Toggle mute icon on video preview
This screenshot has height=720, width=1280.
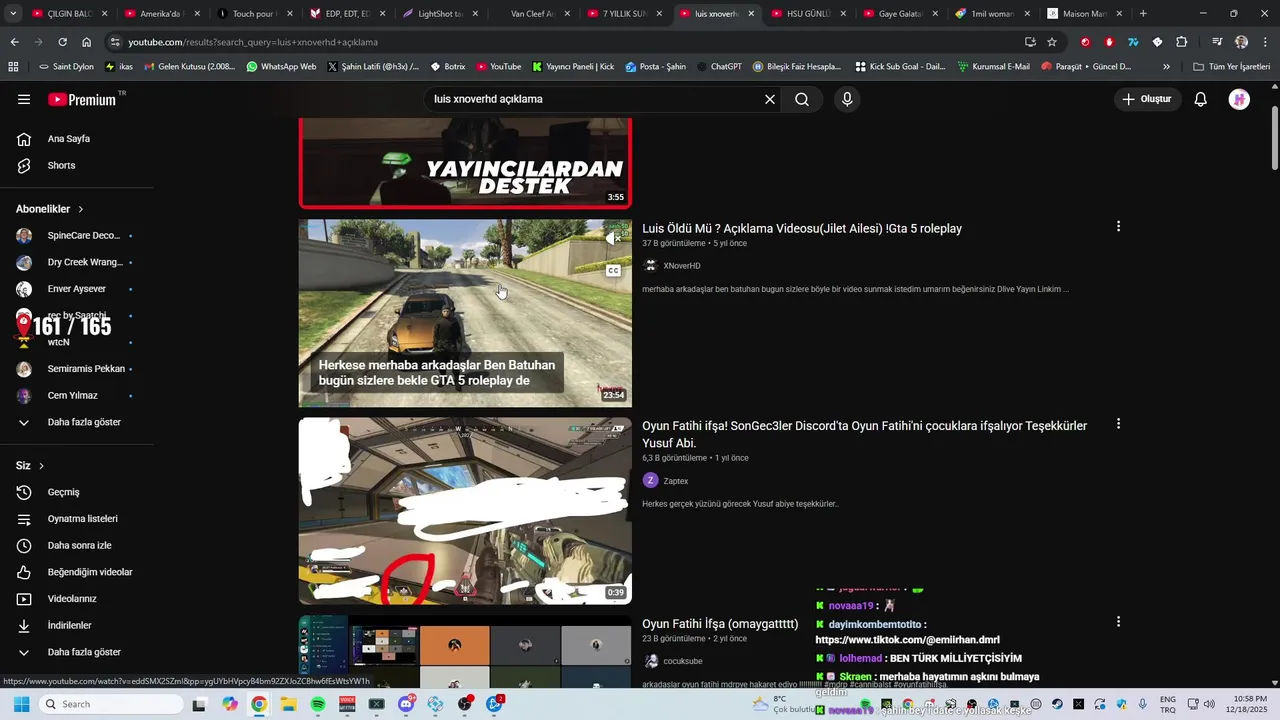click(614, 238)
